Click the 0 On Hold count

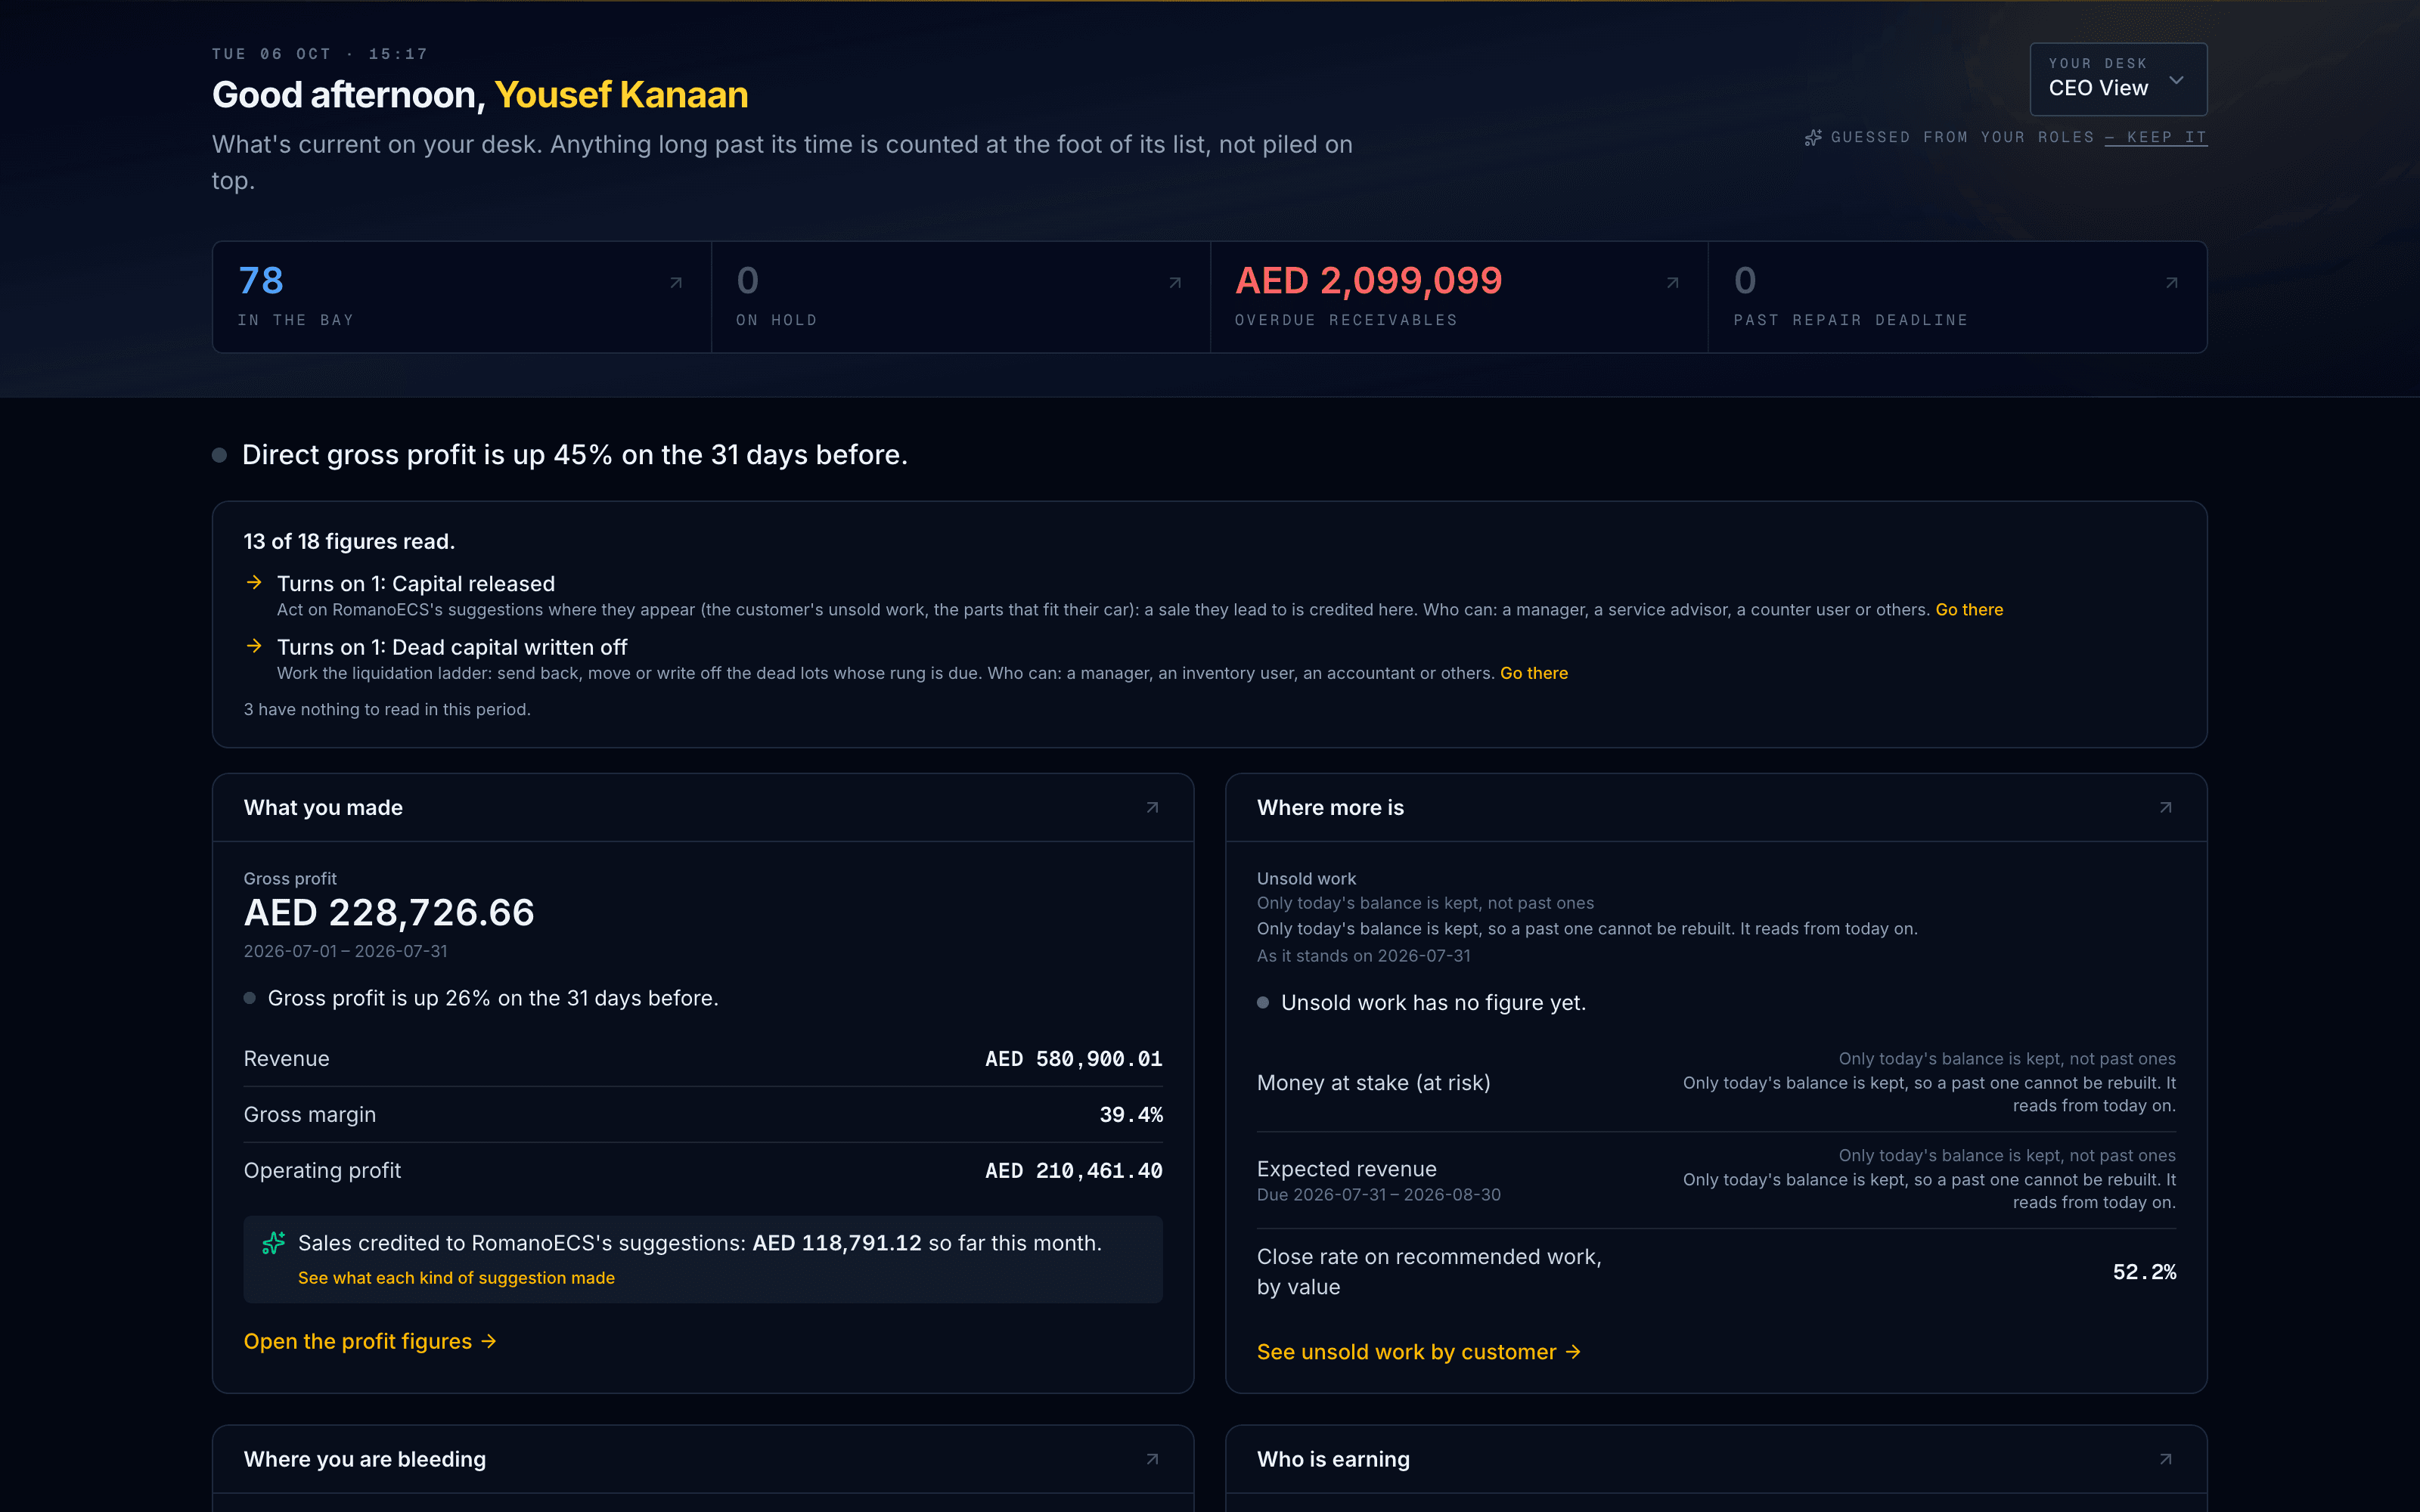pos(748,280)
